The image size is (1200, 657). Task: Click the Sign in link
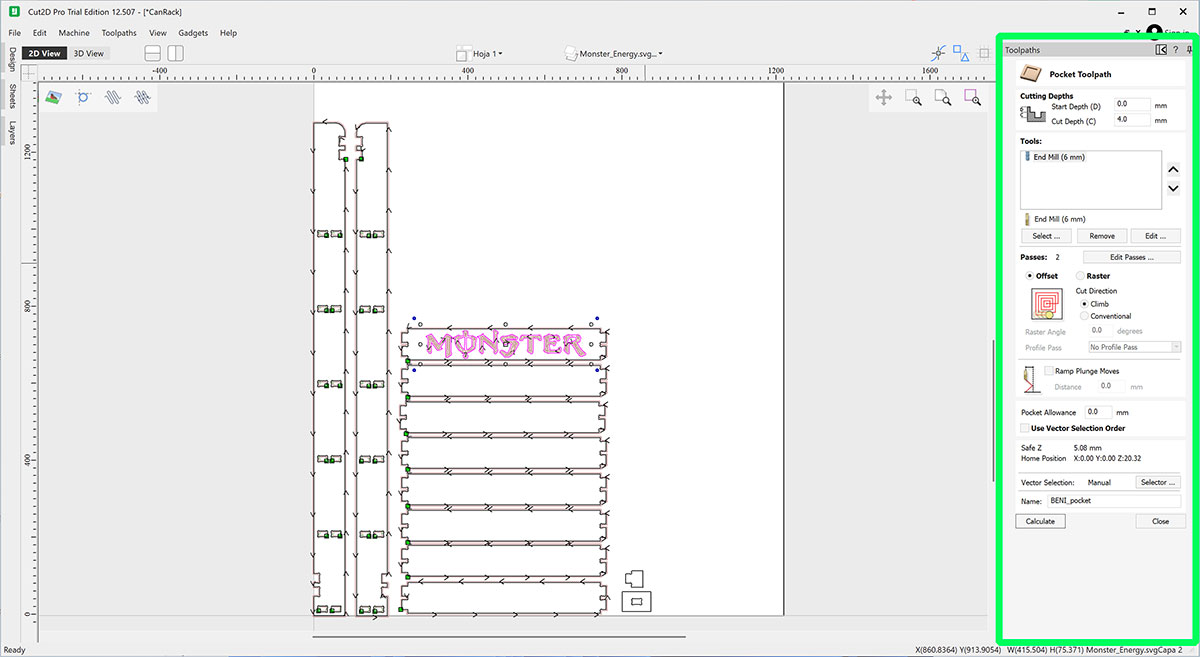[x=1178, y=33]
